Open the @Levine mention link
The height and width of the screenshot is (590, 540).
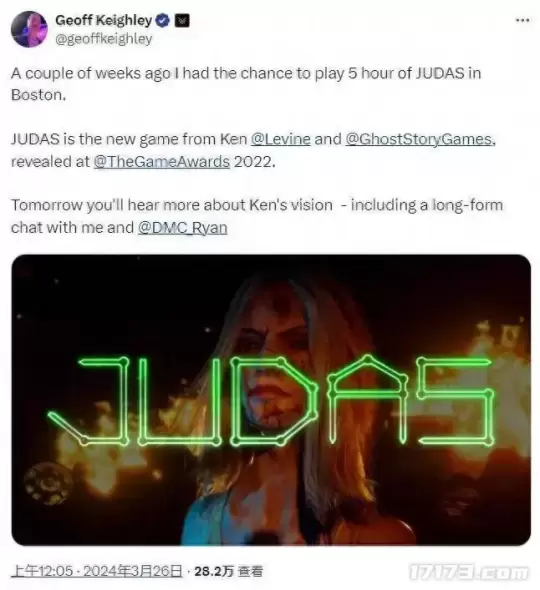280,139
